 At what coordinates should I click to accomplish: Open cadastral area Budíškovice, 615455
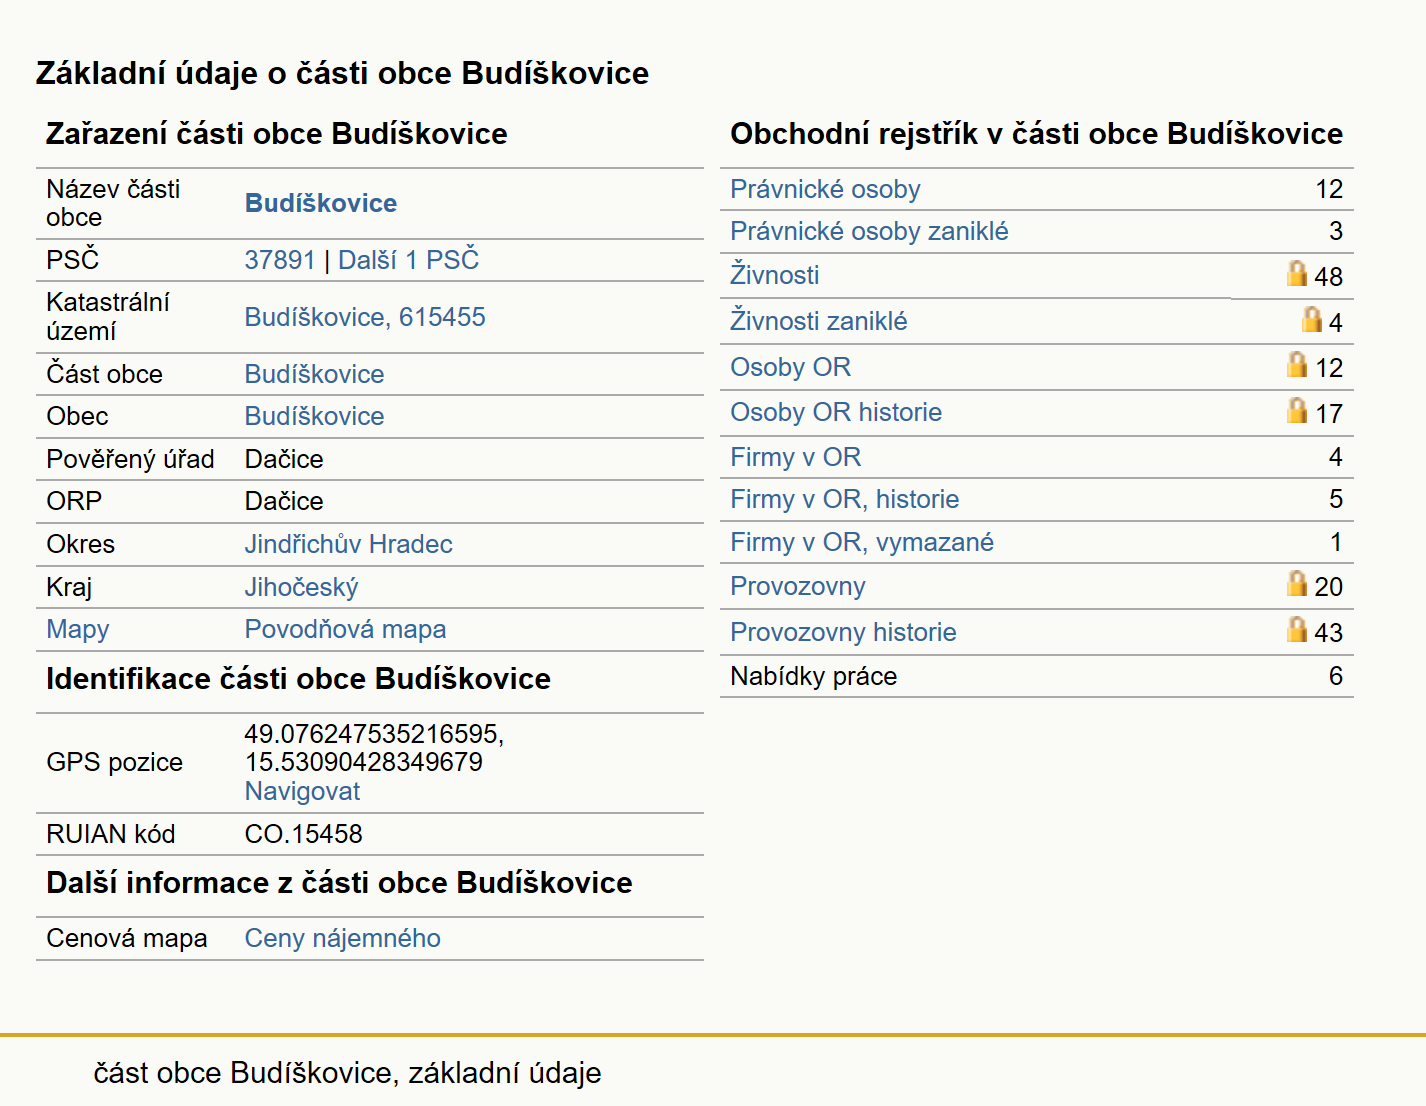point(365,317)
